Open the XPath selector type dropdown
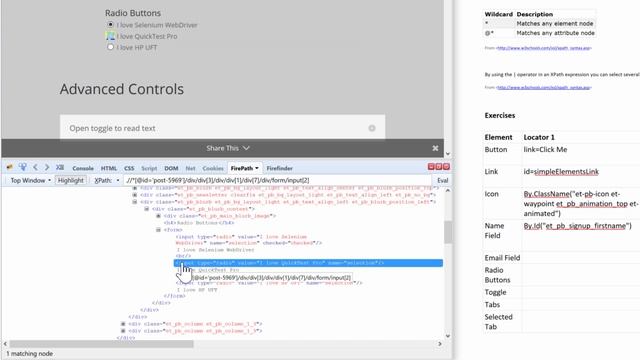 click(107, 180)
